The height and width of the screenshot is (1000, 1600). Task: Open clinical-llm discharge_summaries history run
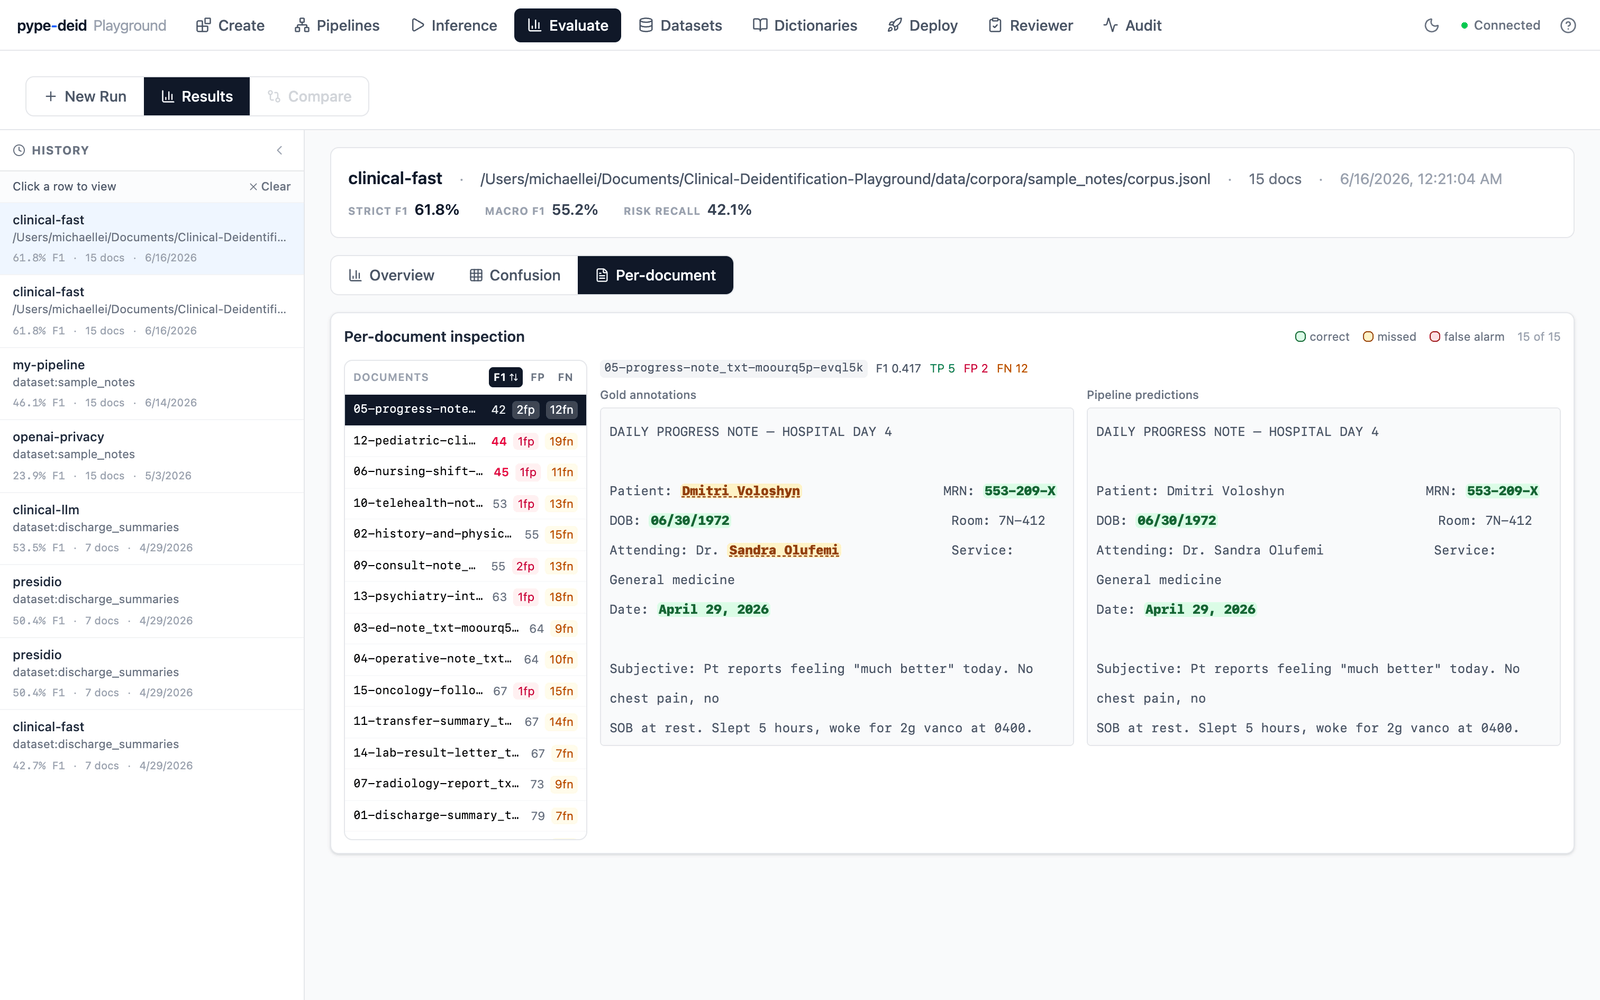point(152,528)
